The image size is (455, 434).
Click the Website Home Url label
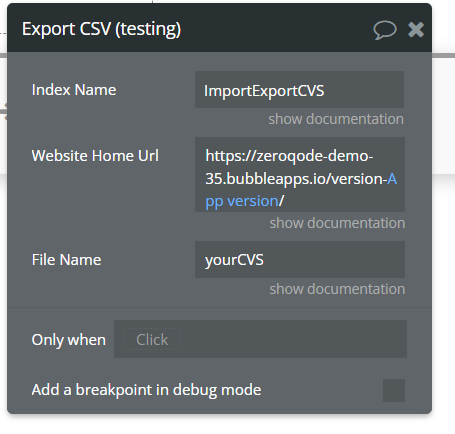pyautogui.click(x=95, y=156)
